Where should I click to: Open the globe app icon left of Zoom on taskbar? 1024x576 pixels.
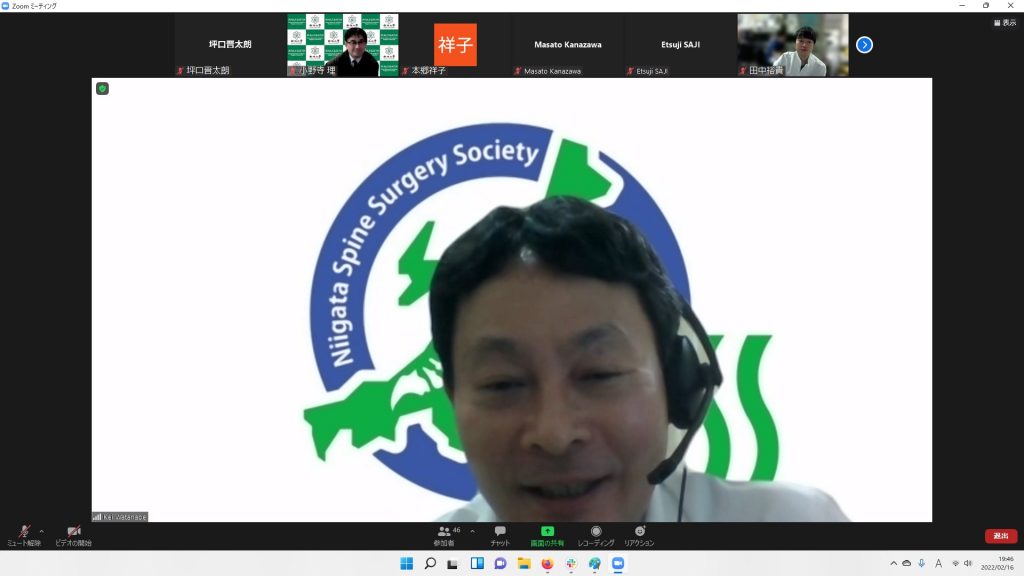[594, 563]
